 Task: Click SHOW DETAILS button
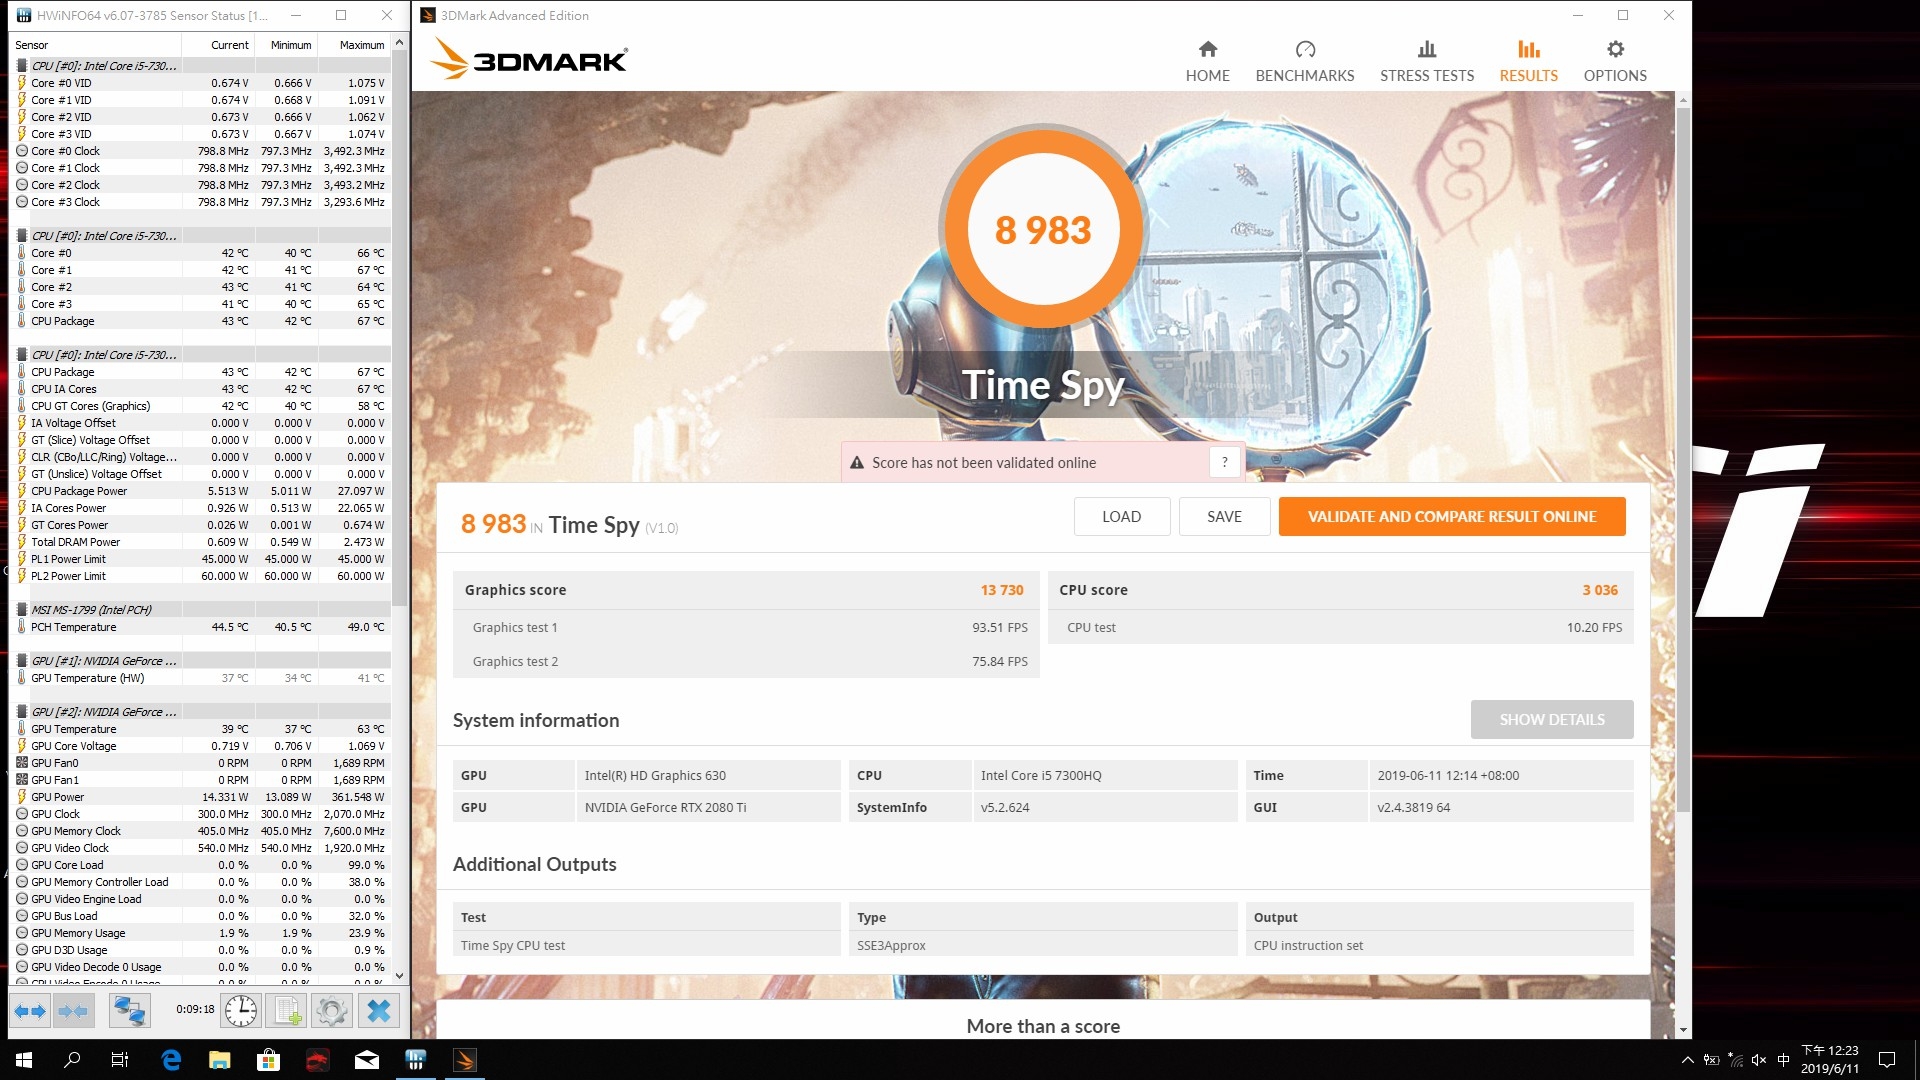tap(1551, 720)
